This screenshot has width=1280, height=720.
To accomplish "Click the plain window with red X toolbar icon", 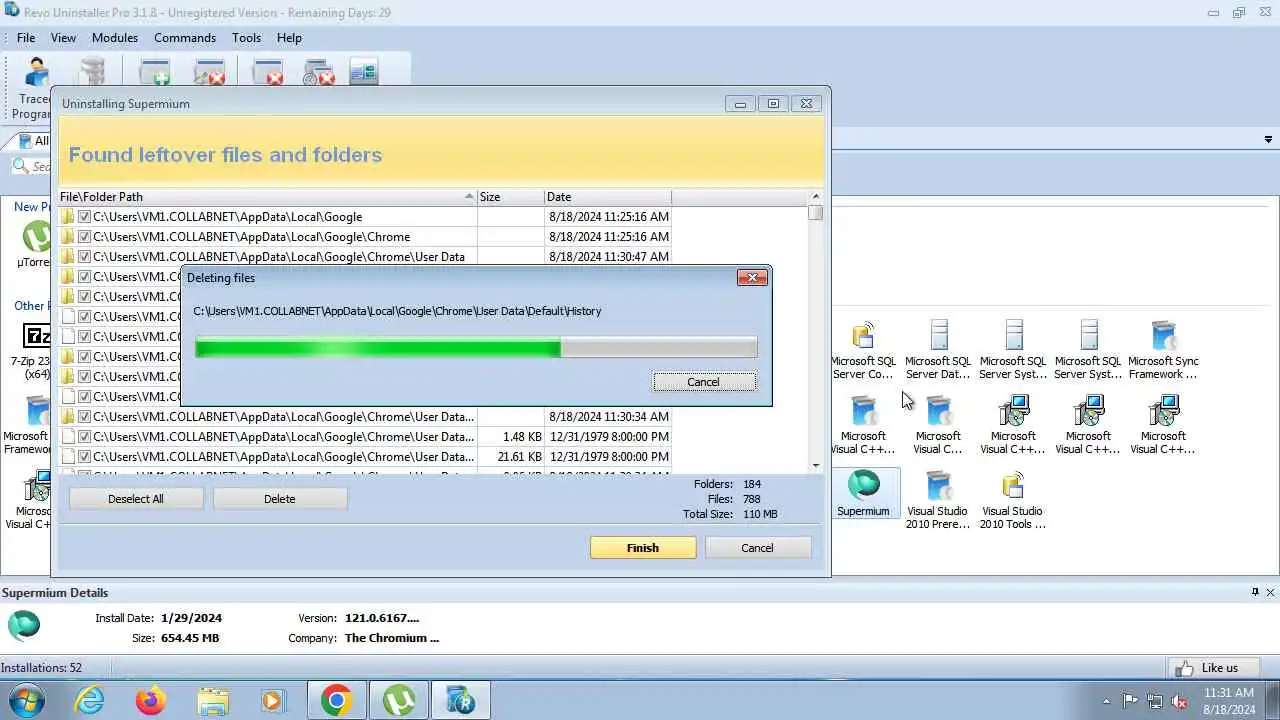I will click(x=267, y=72).
